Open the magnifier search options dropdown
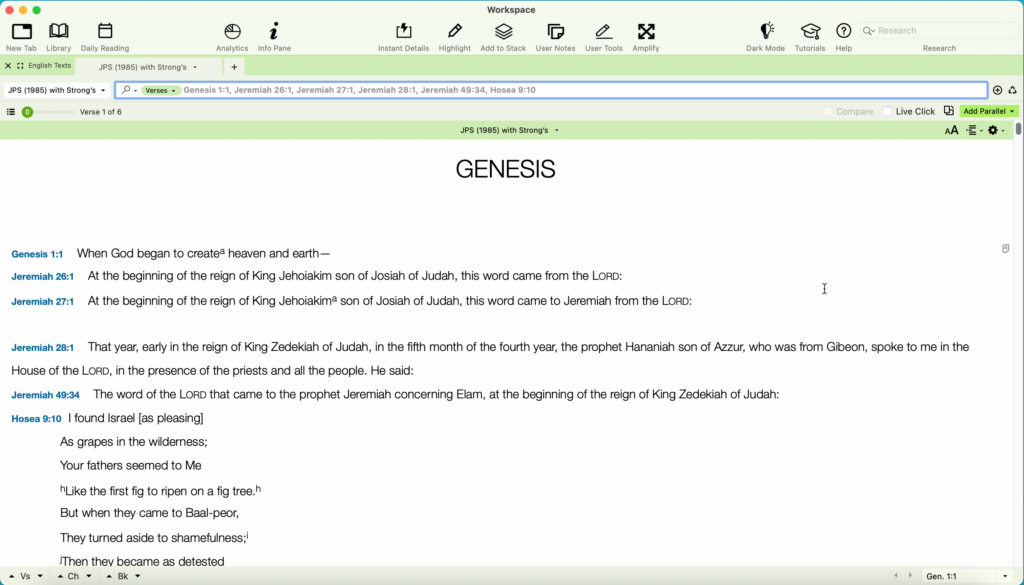This screenshot has width=1024, height=585. click(129, 90)
